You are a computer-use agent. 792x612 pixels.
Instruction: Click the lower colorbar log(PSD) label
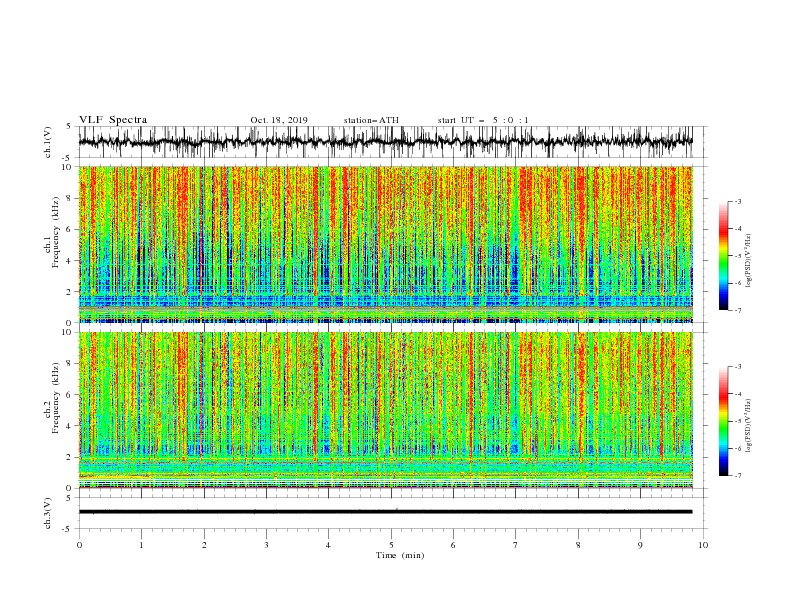click(x=749, y=425)
